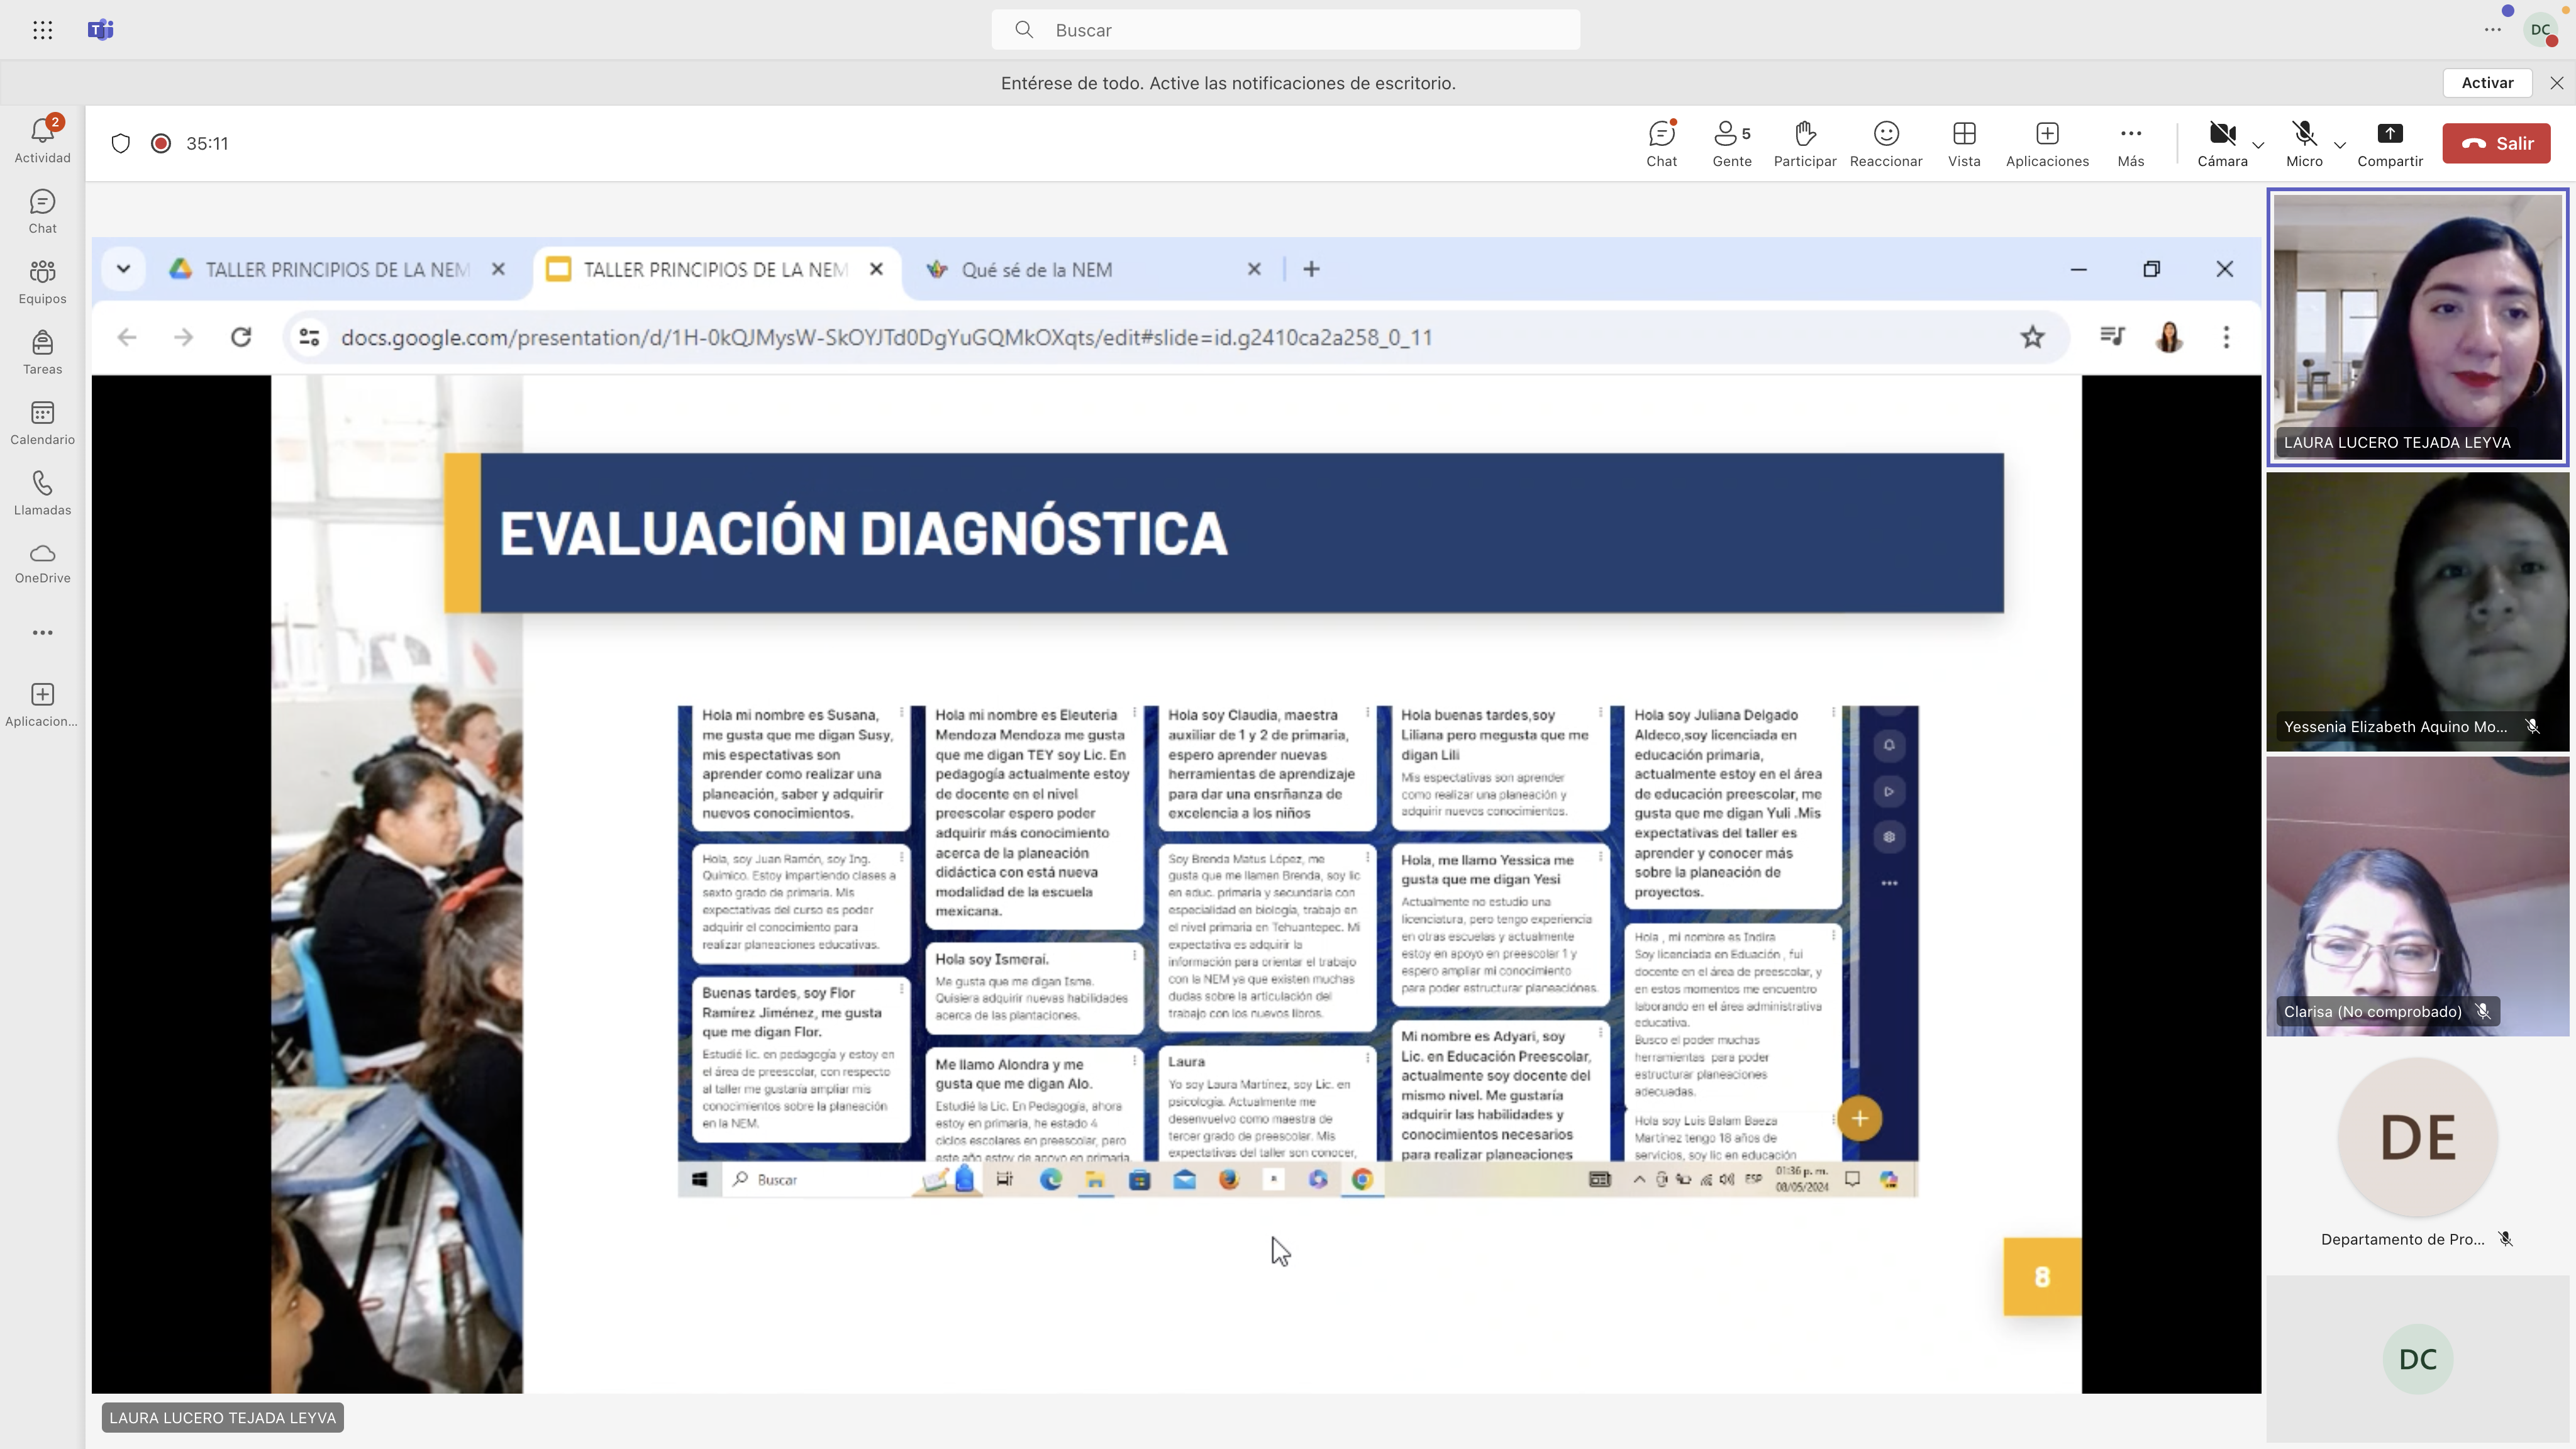This screenshot has height=1449, width=2576.
Task: Click Compartir to share screen
Action: coord(2390,144)
